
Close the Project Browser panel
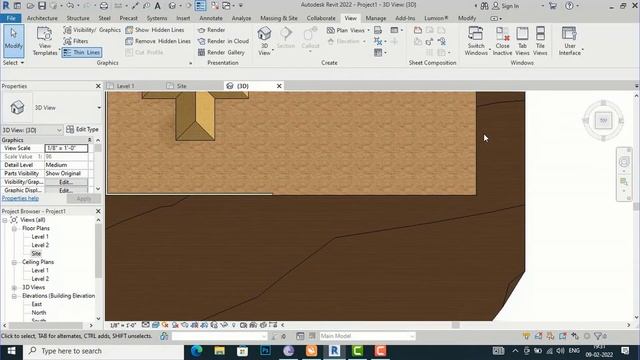98,211
